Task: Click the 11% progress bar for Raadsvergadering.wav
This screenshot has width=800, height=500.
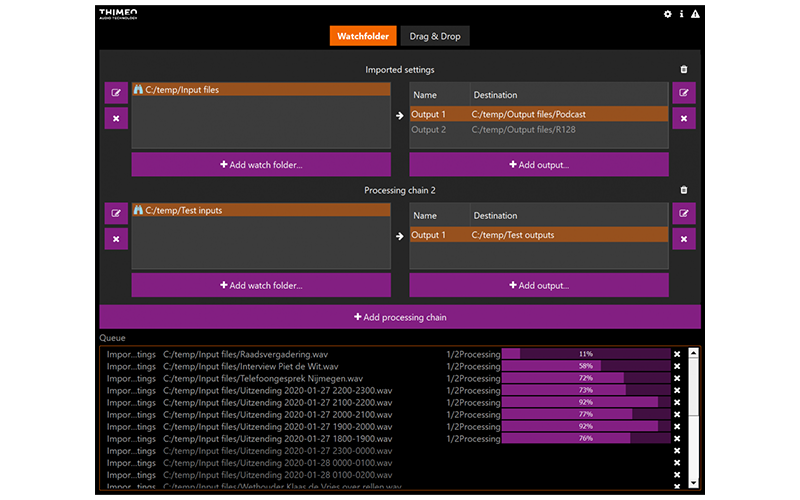Action: [586, 354]
